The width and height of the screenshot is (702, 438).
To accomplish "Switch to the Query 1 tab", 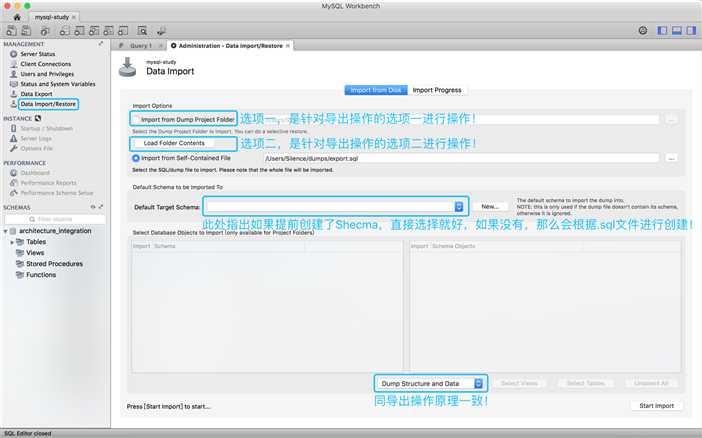I will coord(141,46).
